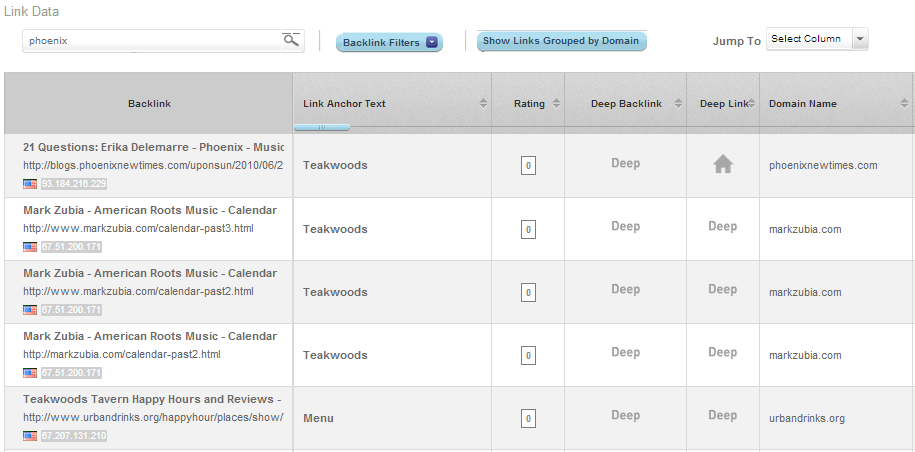Click the phoenix search input field
Screen dimensions: 915x452
pos(150,41)
